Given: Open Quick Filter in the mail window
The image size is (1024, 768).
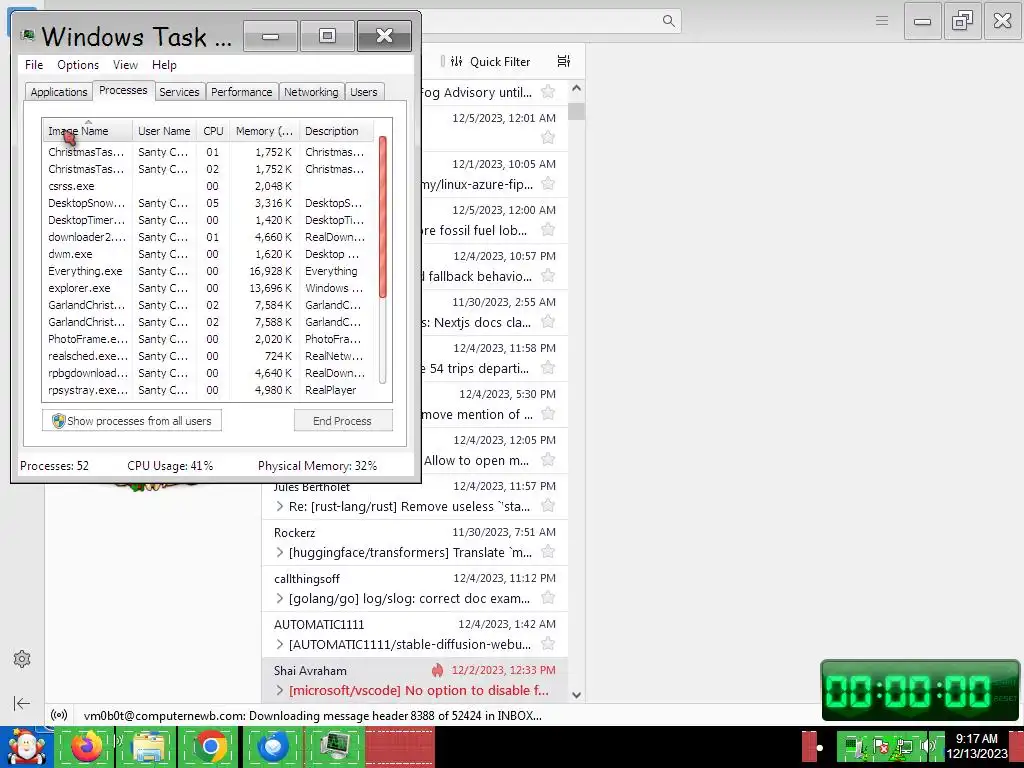Looking at the screenshot, I should tap(491, 61).
